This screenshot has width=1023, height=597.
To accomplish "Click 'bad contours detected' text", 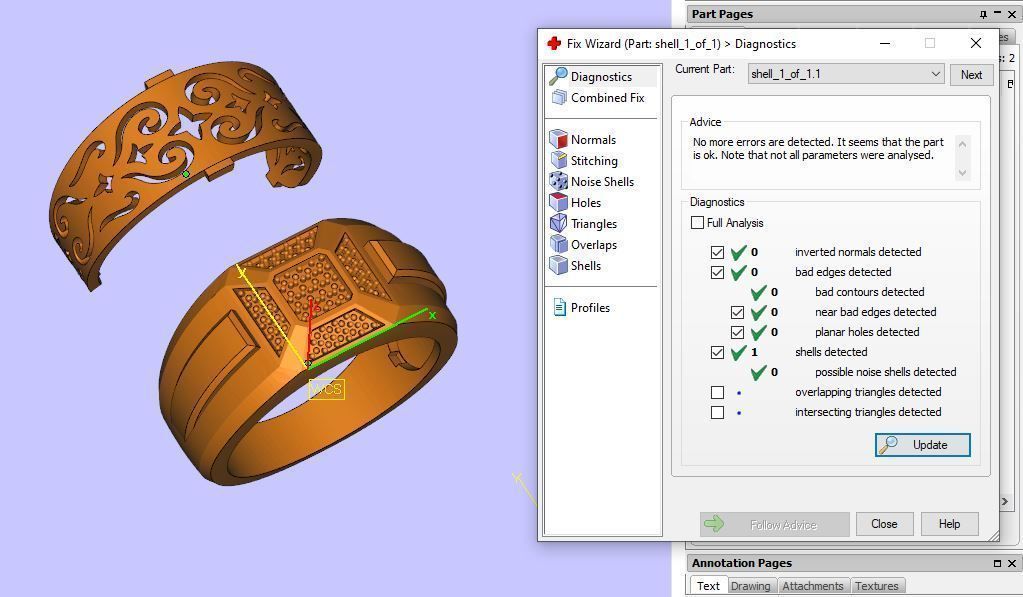I will [x=869, y=292].
